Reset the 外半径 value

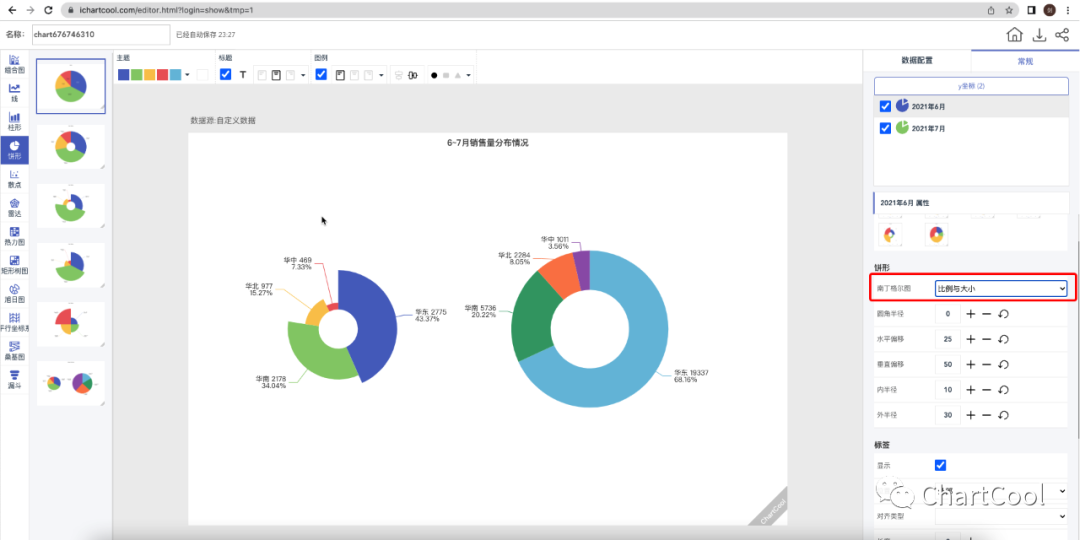(1004, 415)
